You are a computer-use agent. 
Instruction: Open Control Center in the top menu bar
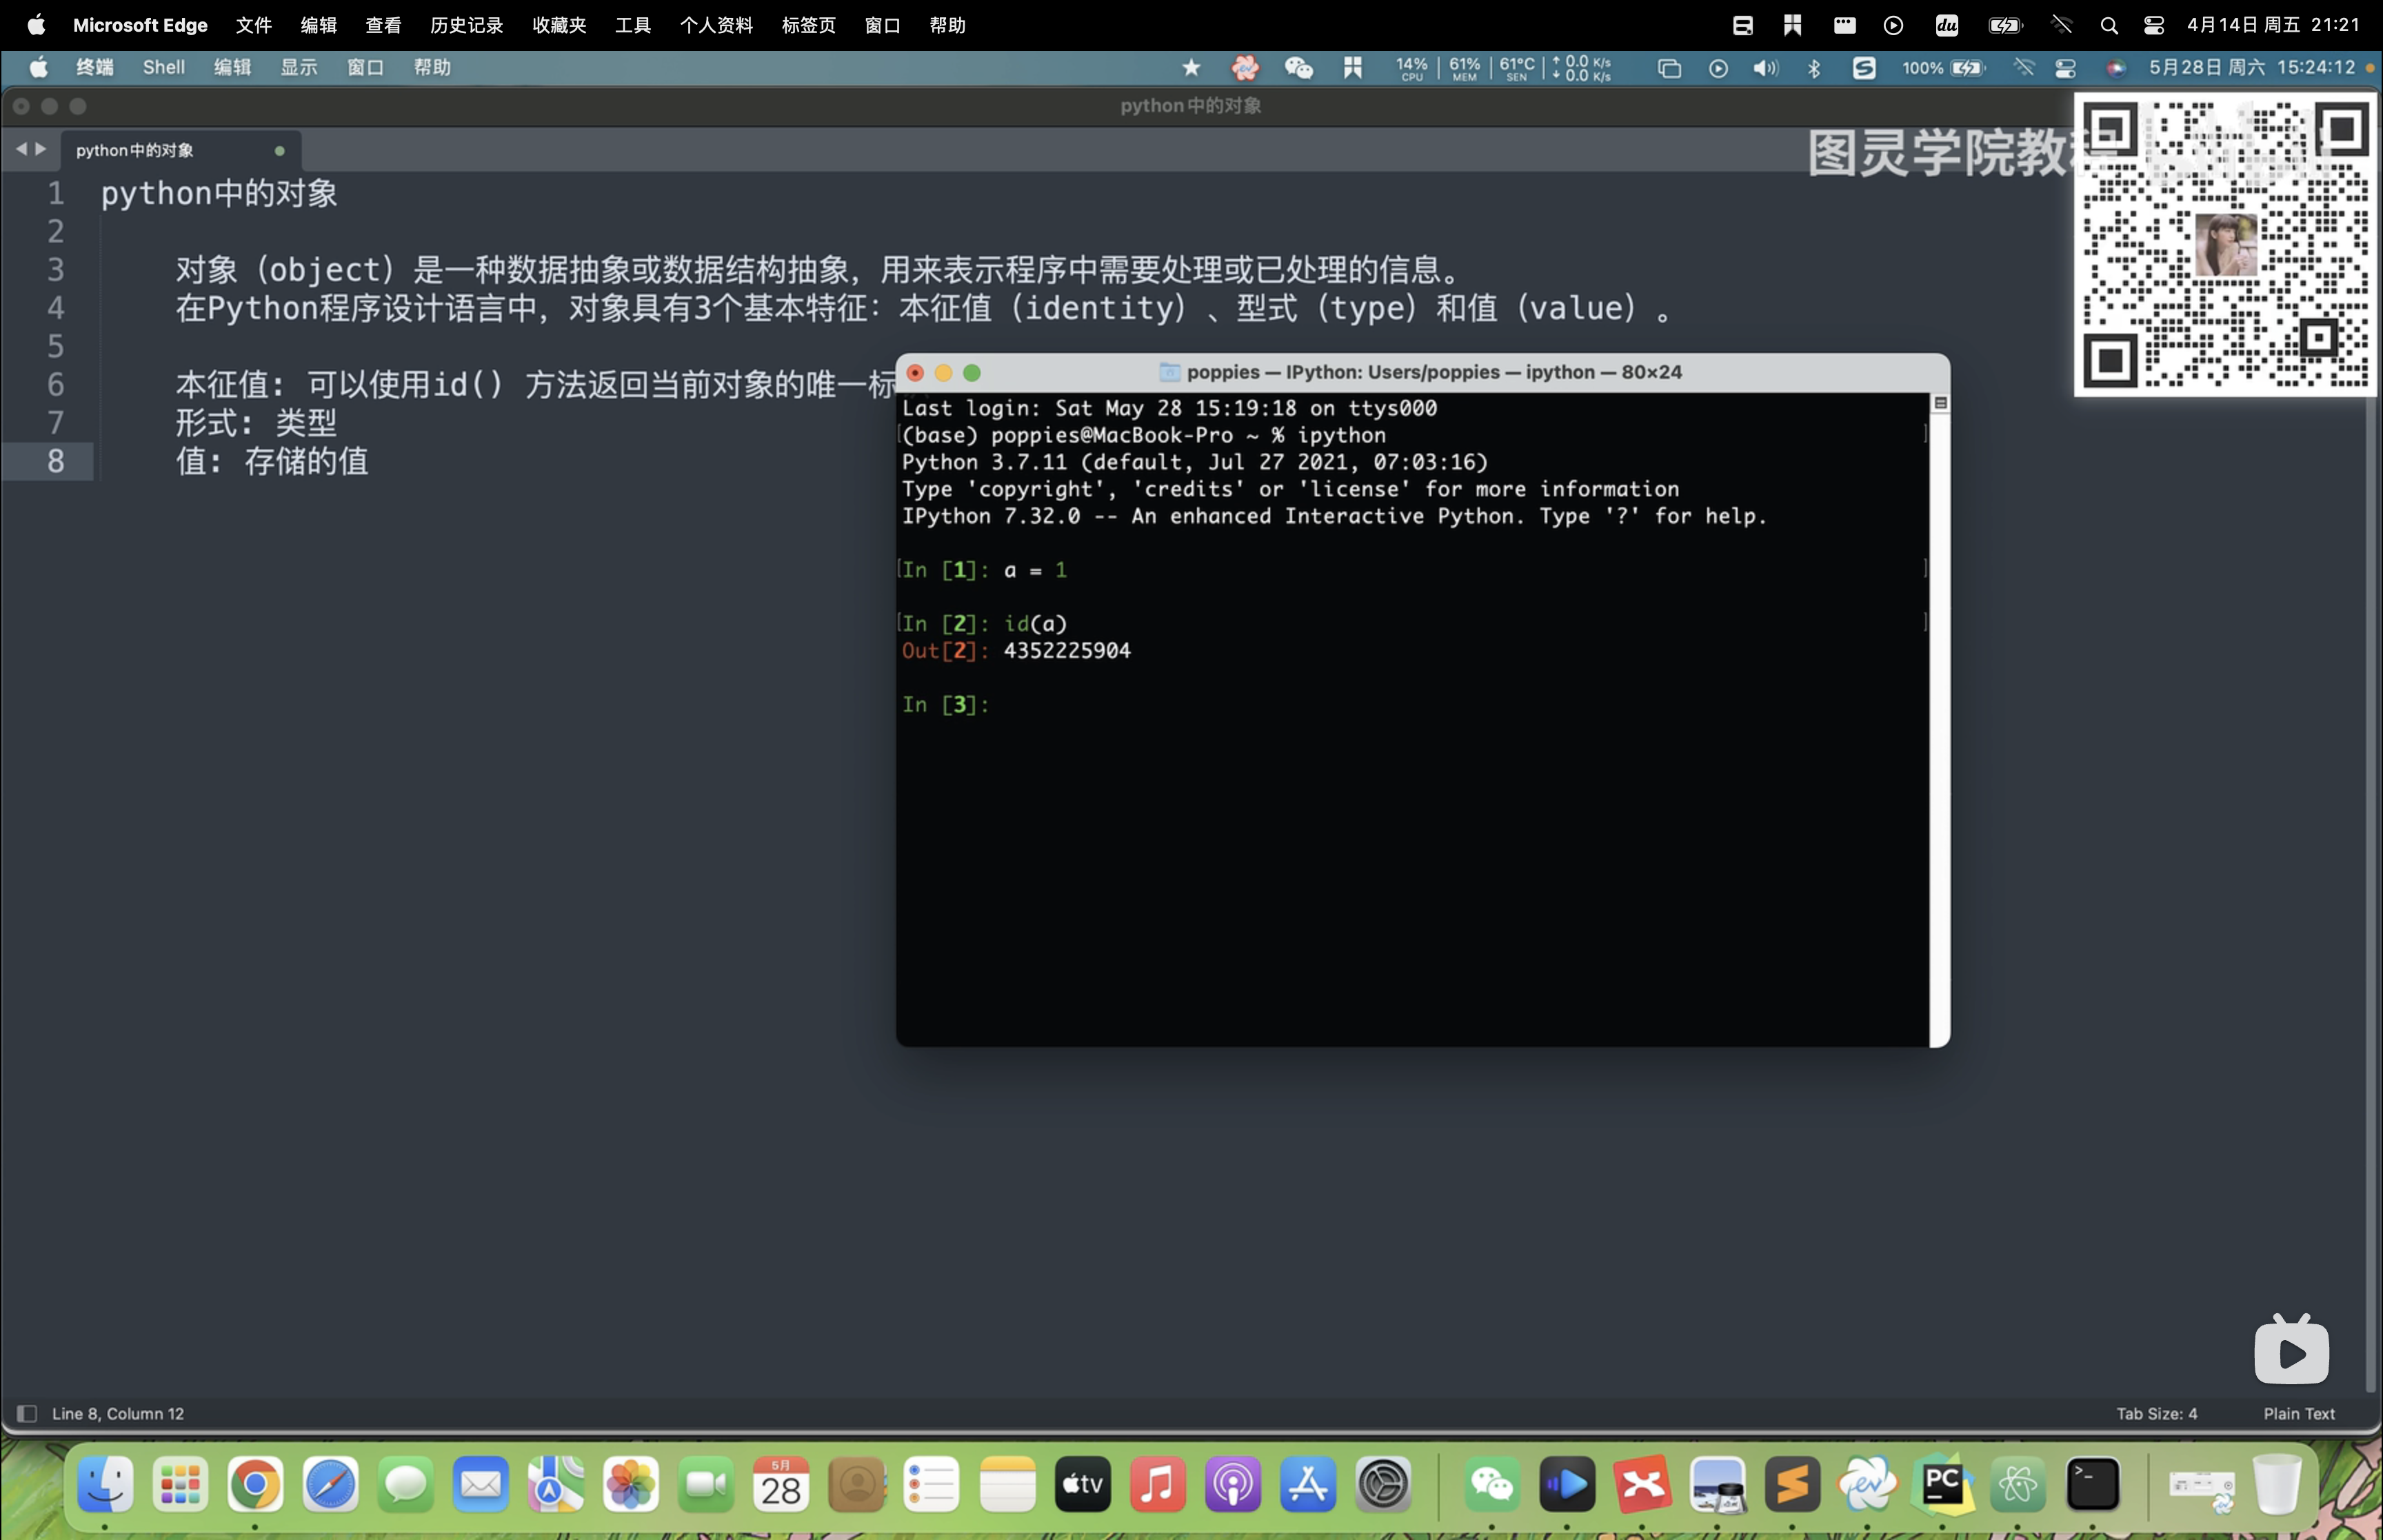point(2154,25)
